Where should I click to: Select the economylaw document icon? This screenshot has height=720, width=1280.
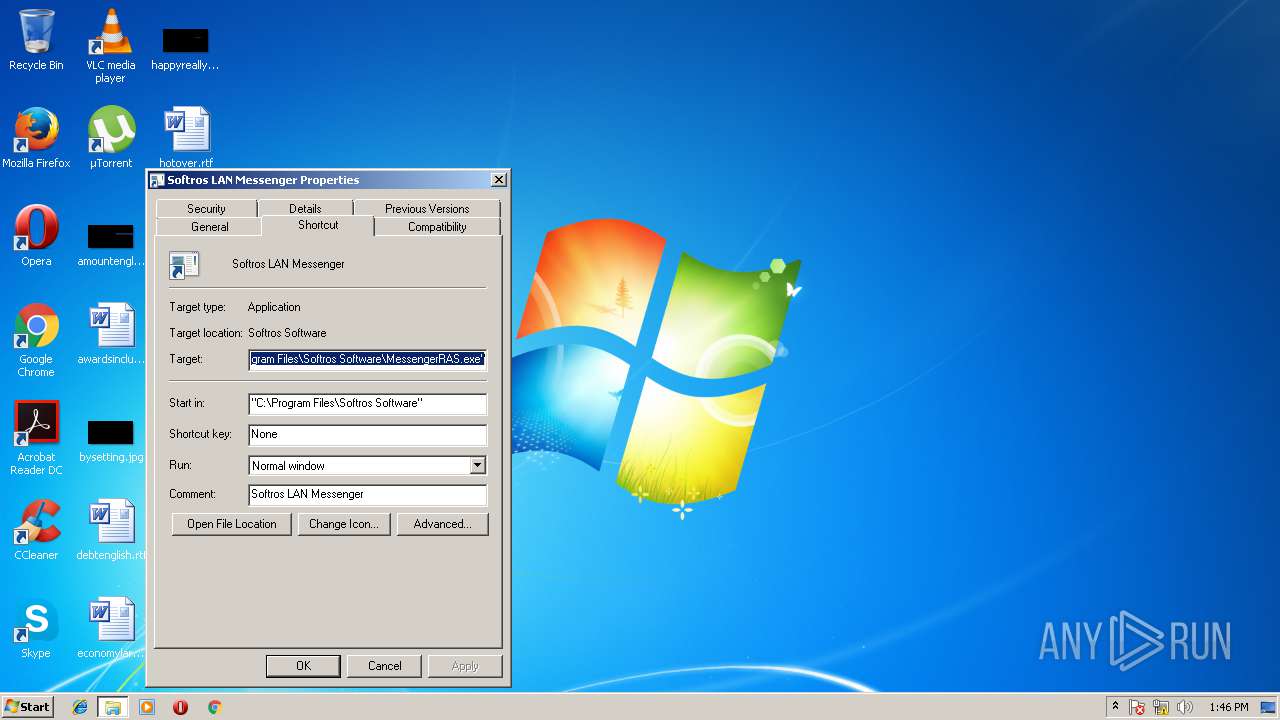click(110, 628)
